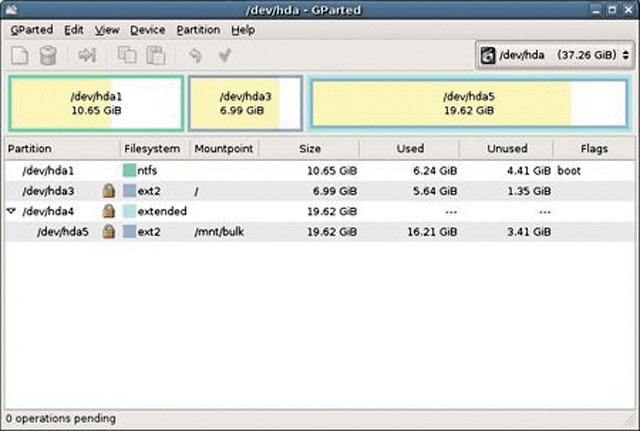Sort by the Used column header
Screen dimensions: 640x431
tap(410, 149)
